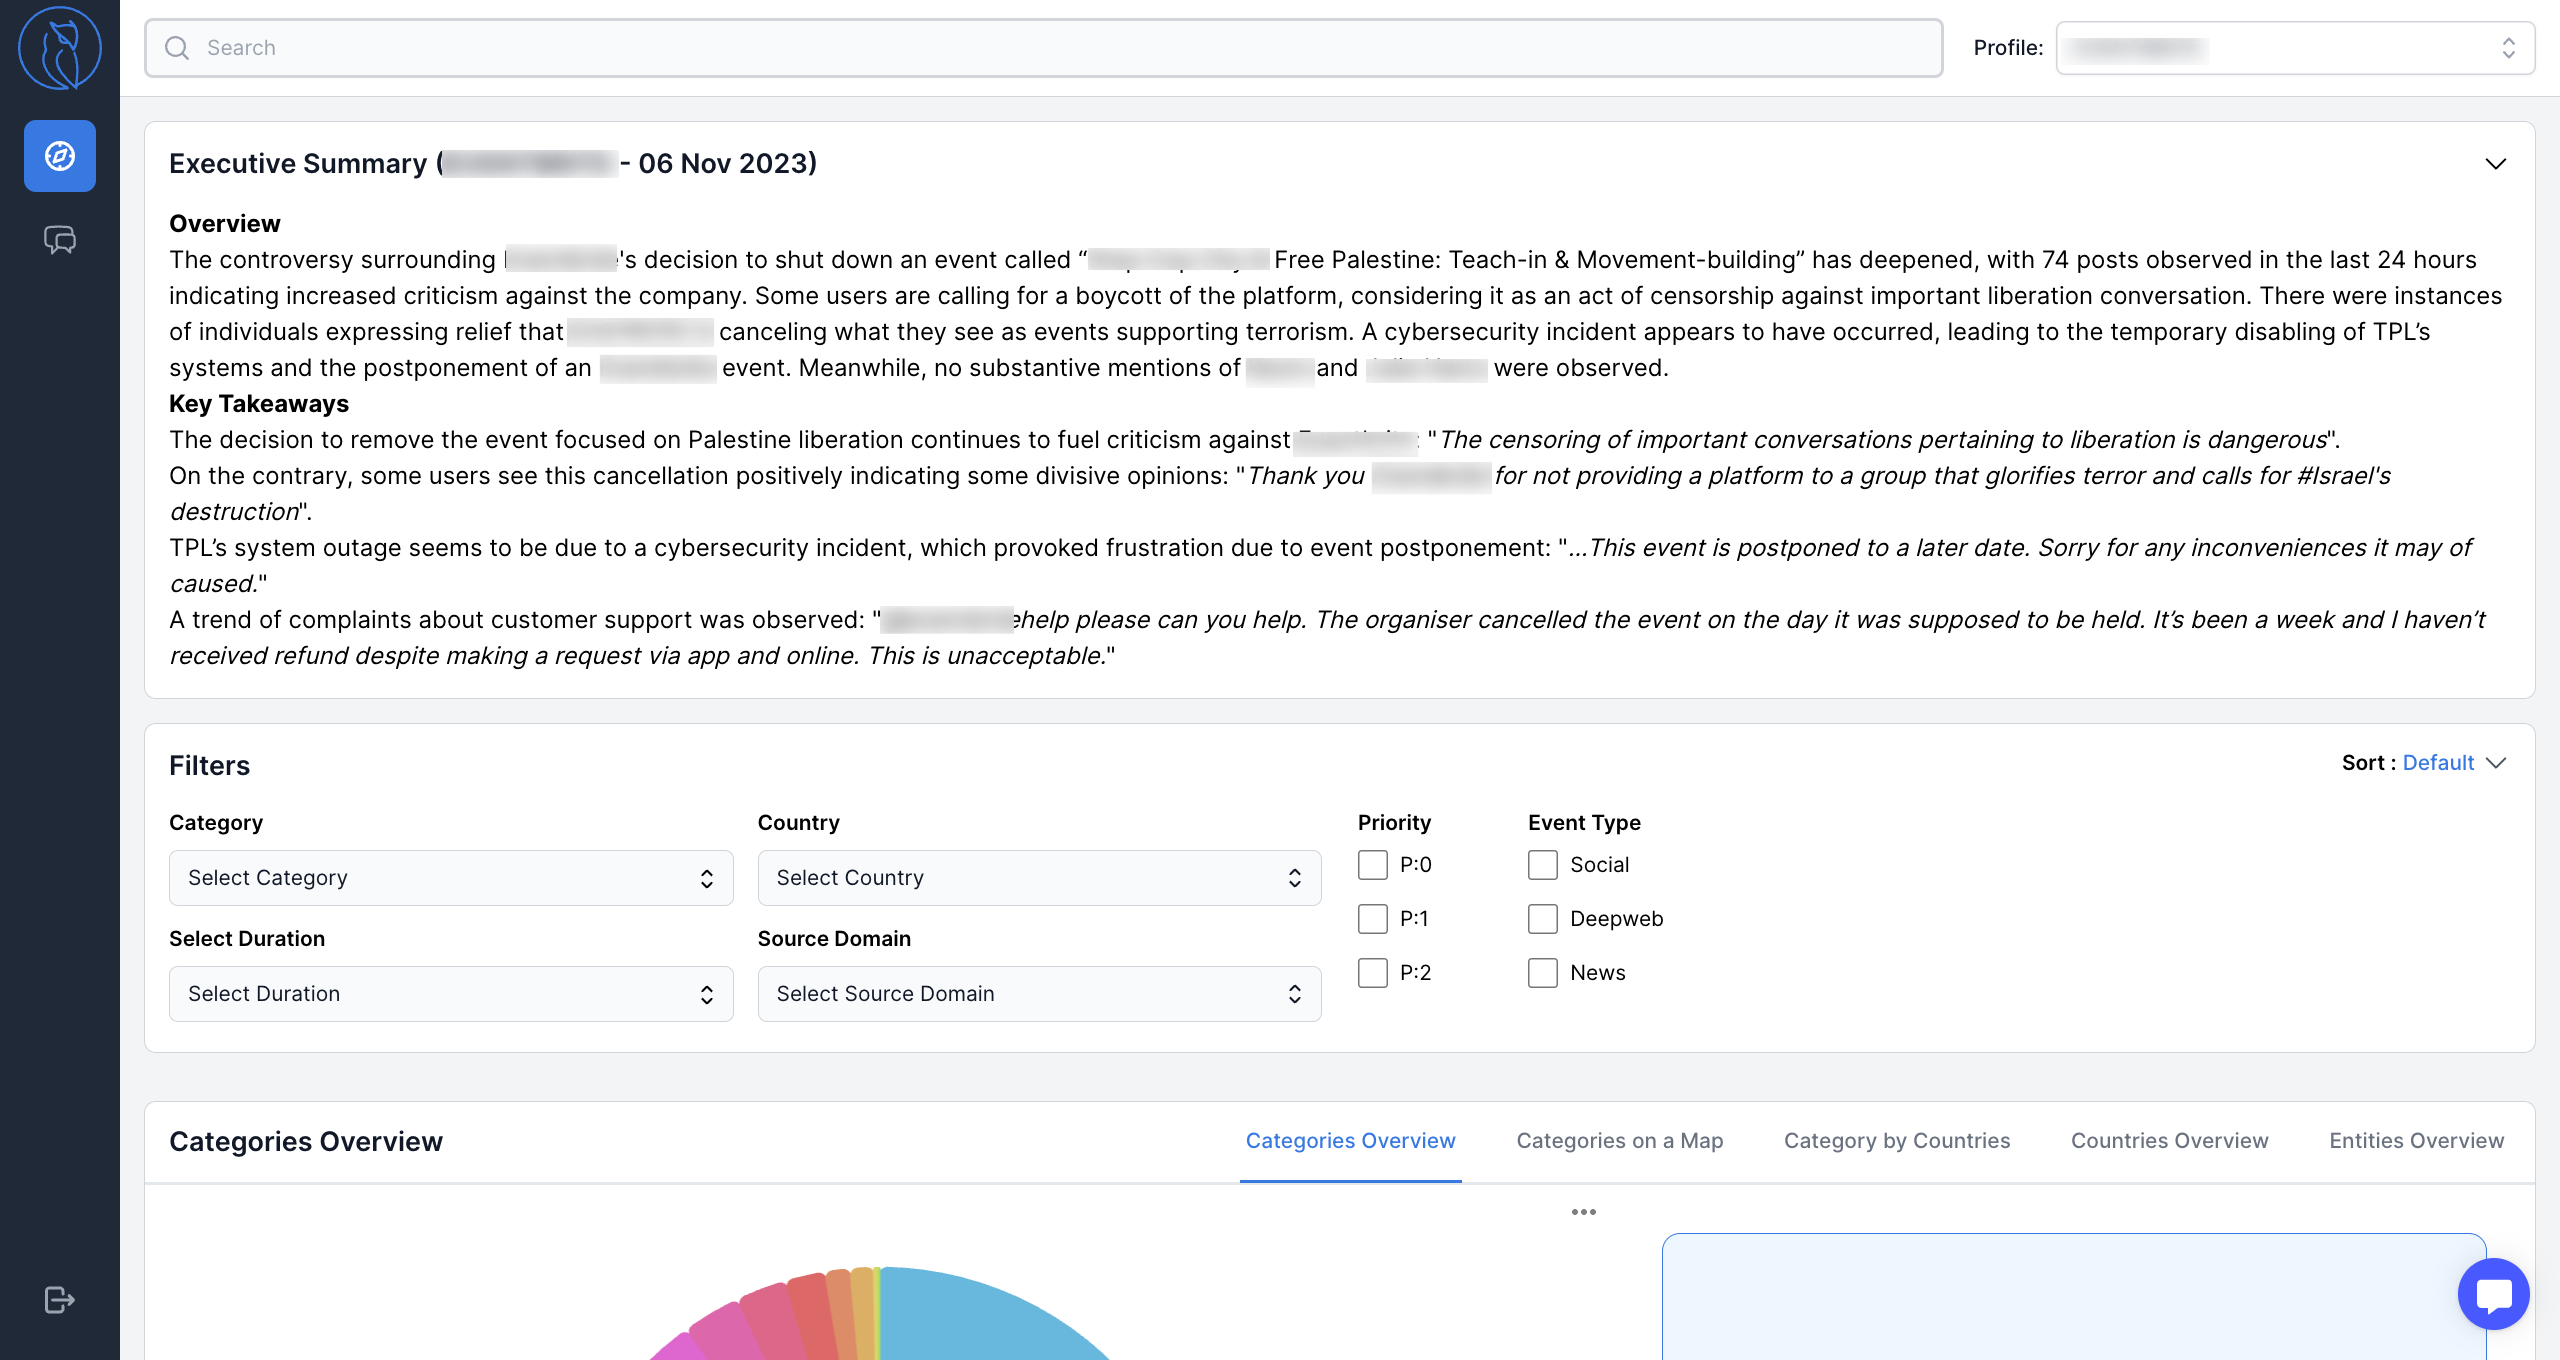Tick the P:2 priority checkbox
The width and height of the screenshot is (2560, 1360).
click(1373, 973)
